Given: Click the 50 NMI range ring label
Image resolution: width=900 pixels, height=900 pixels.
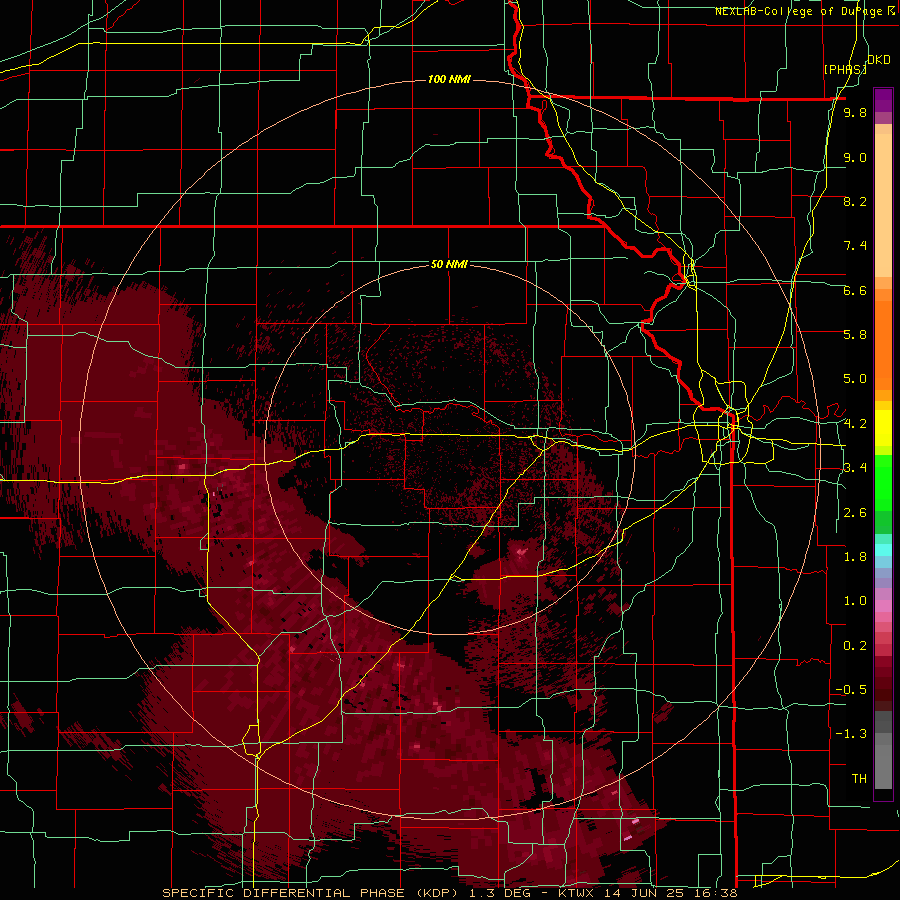Looking at the screenshot, I should point(449,265).
